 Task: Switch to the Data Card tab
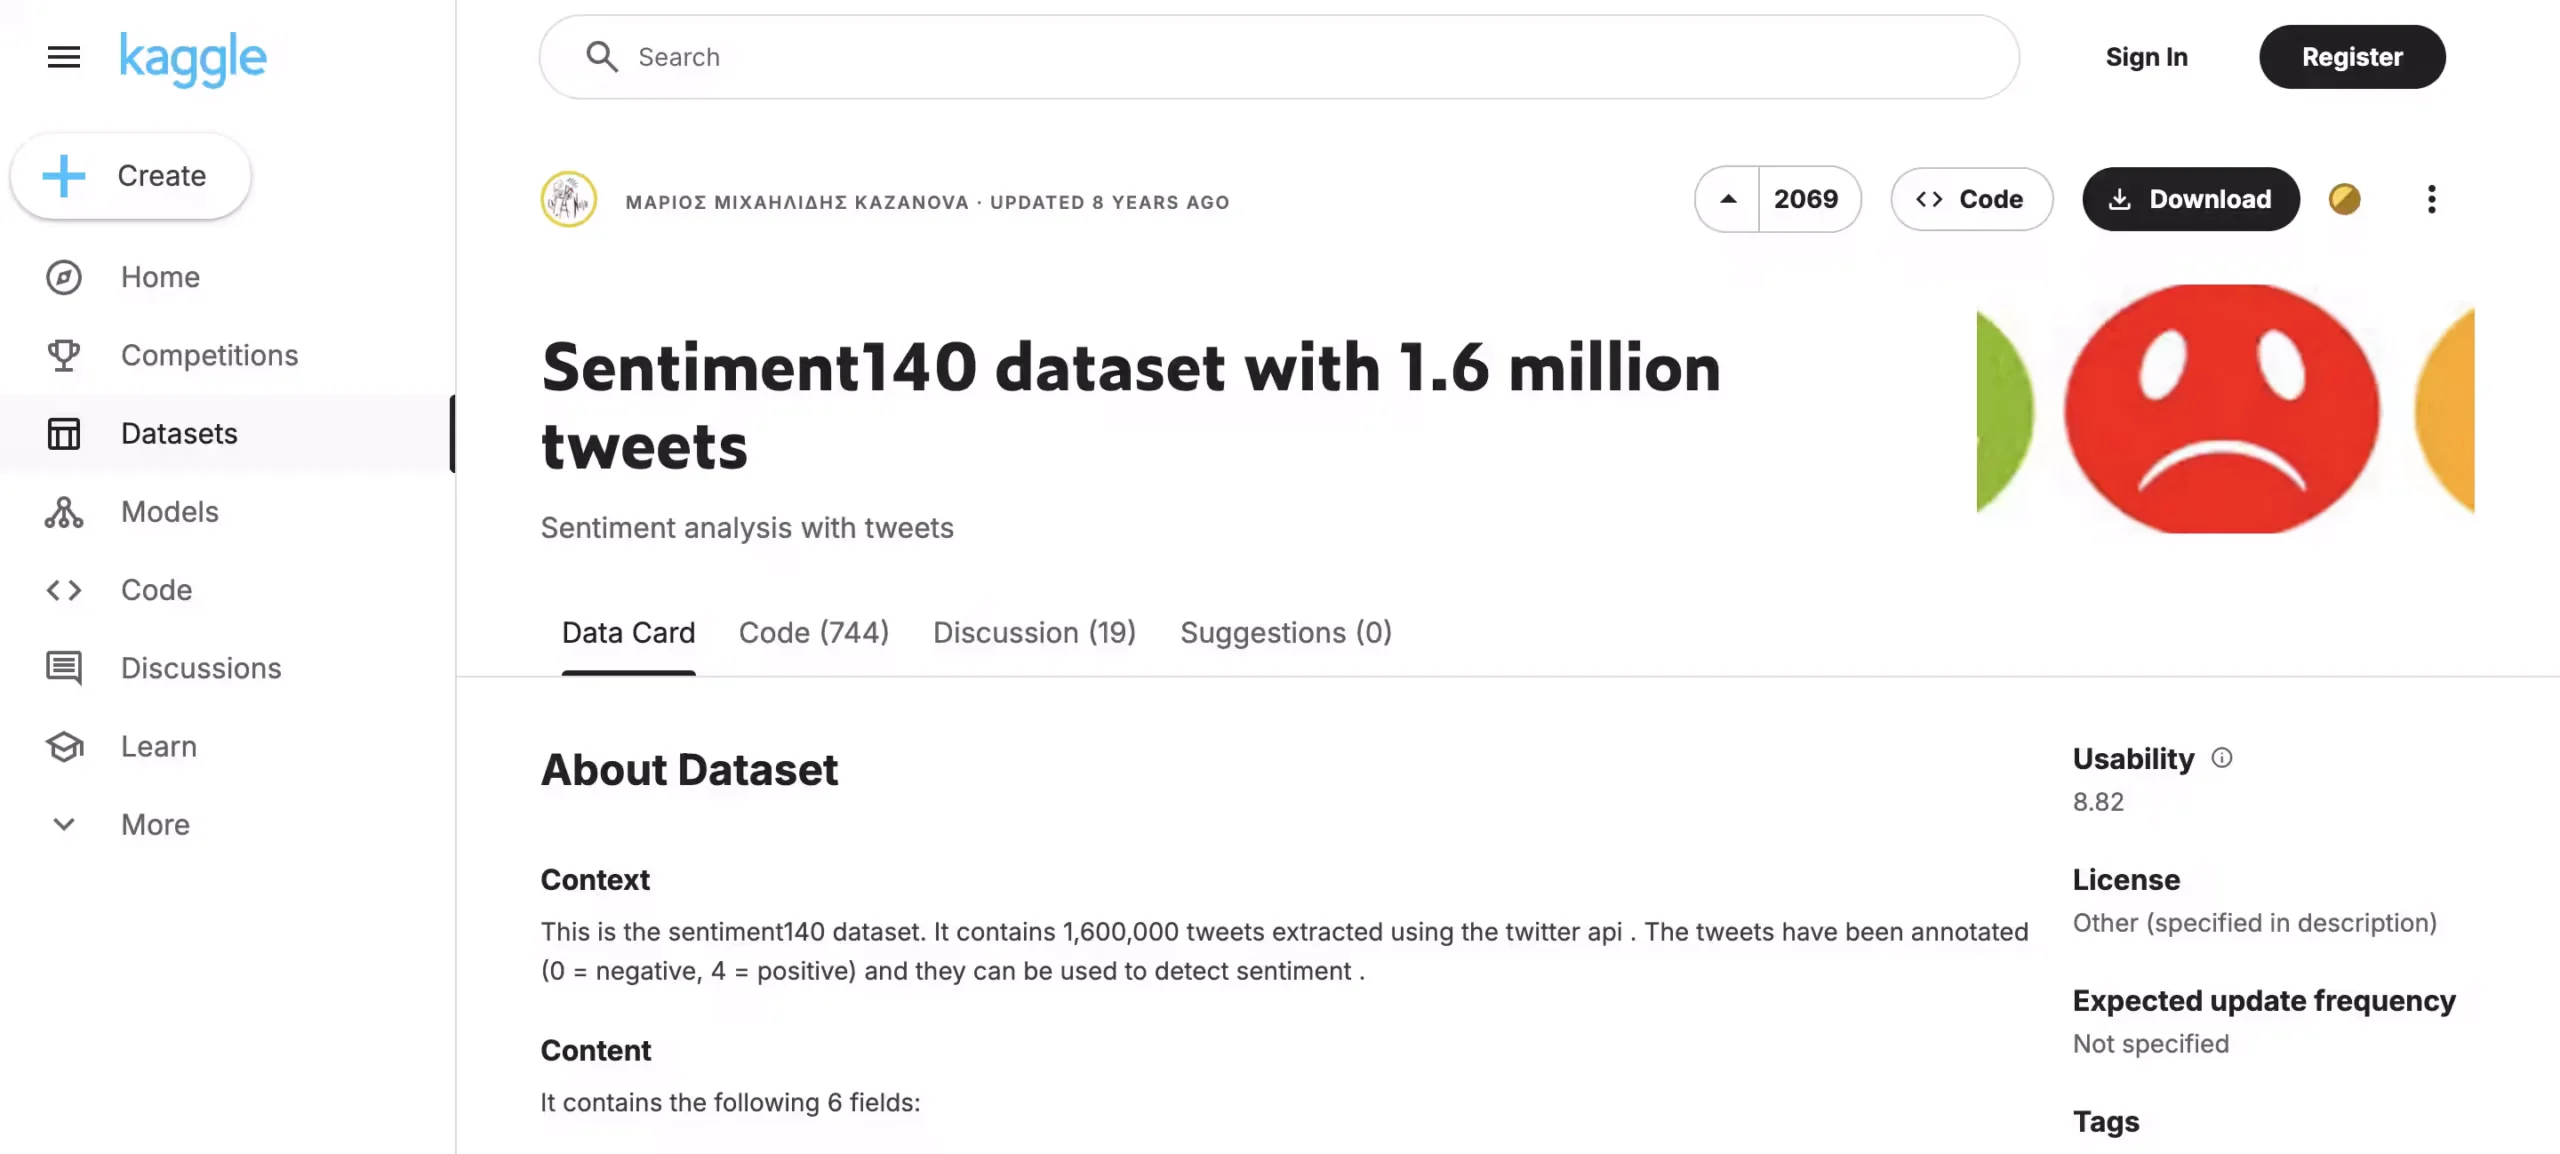(x=628, y=632)
